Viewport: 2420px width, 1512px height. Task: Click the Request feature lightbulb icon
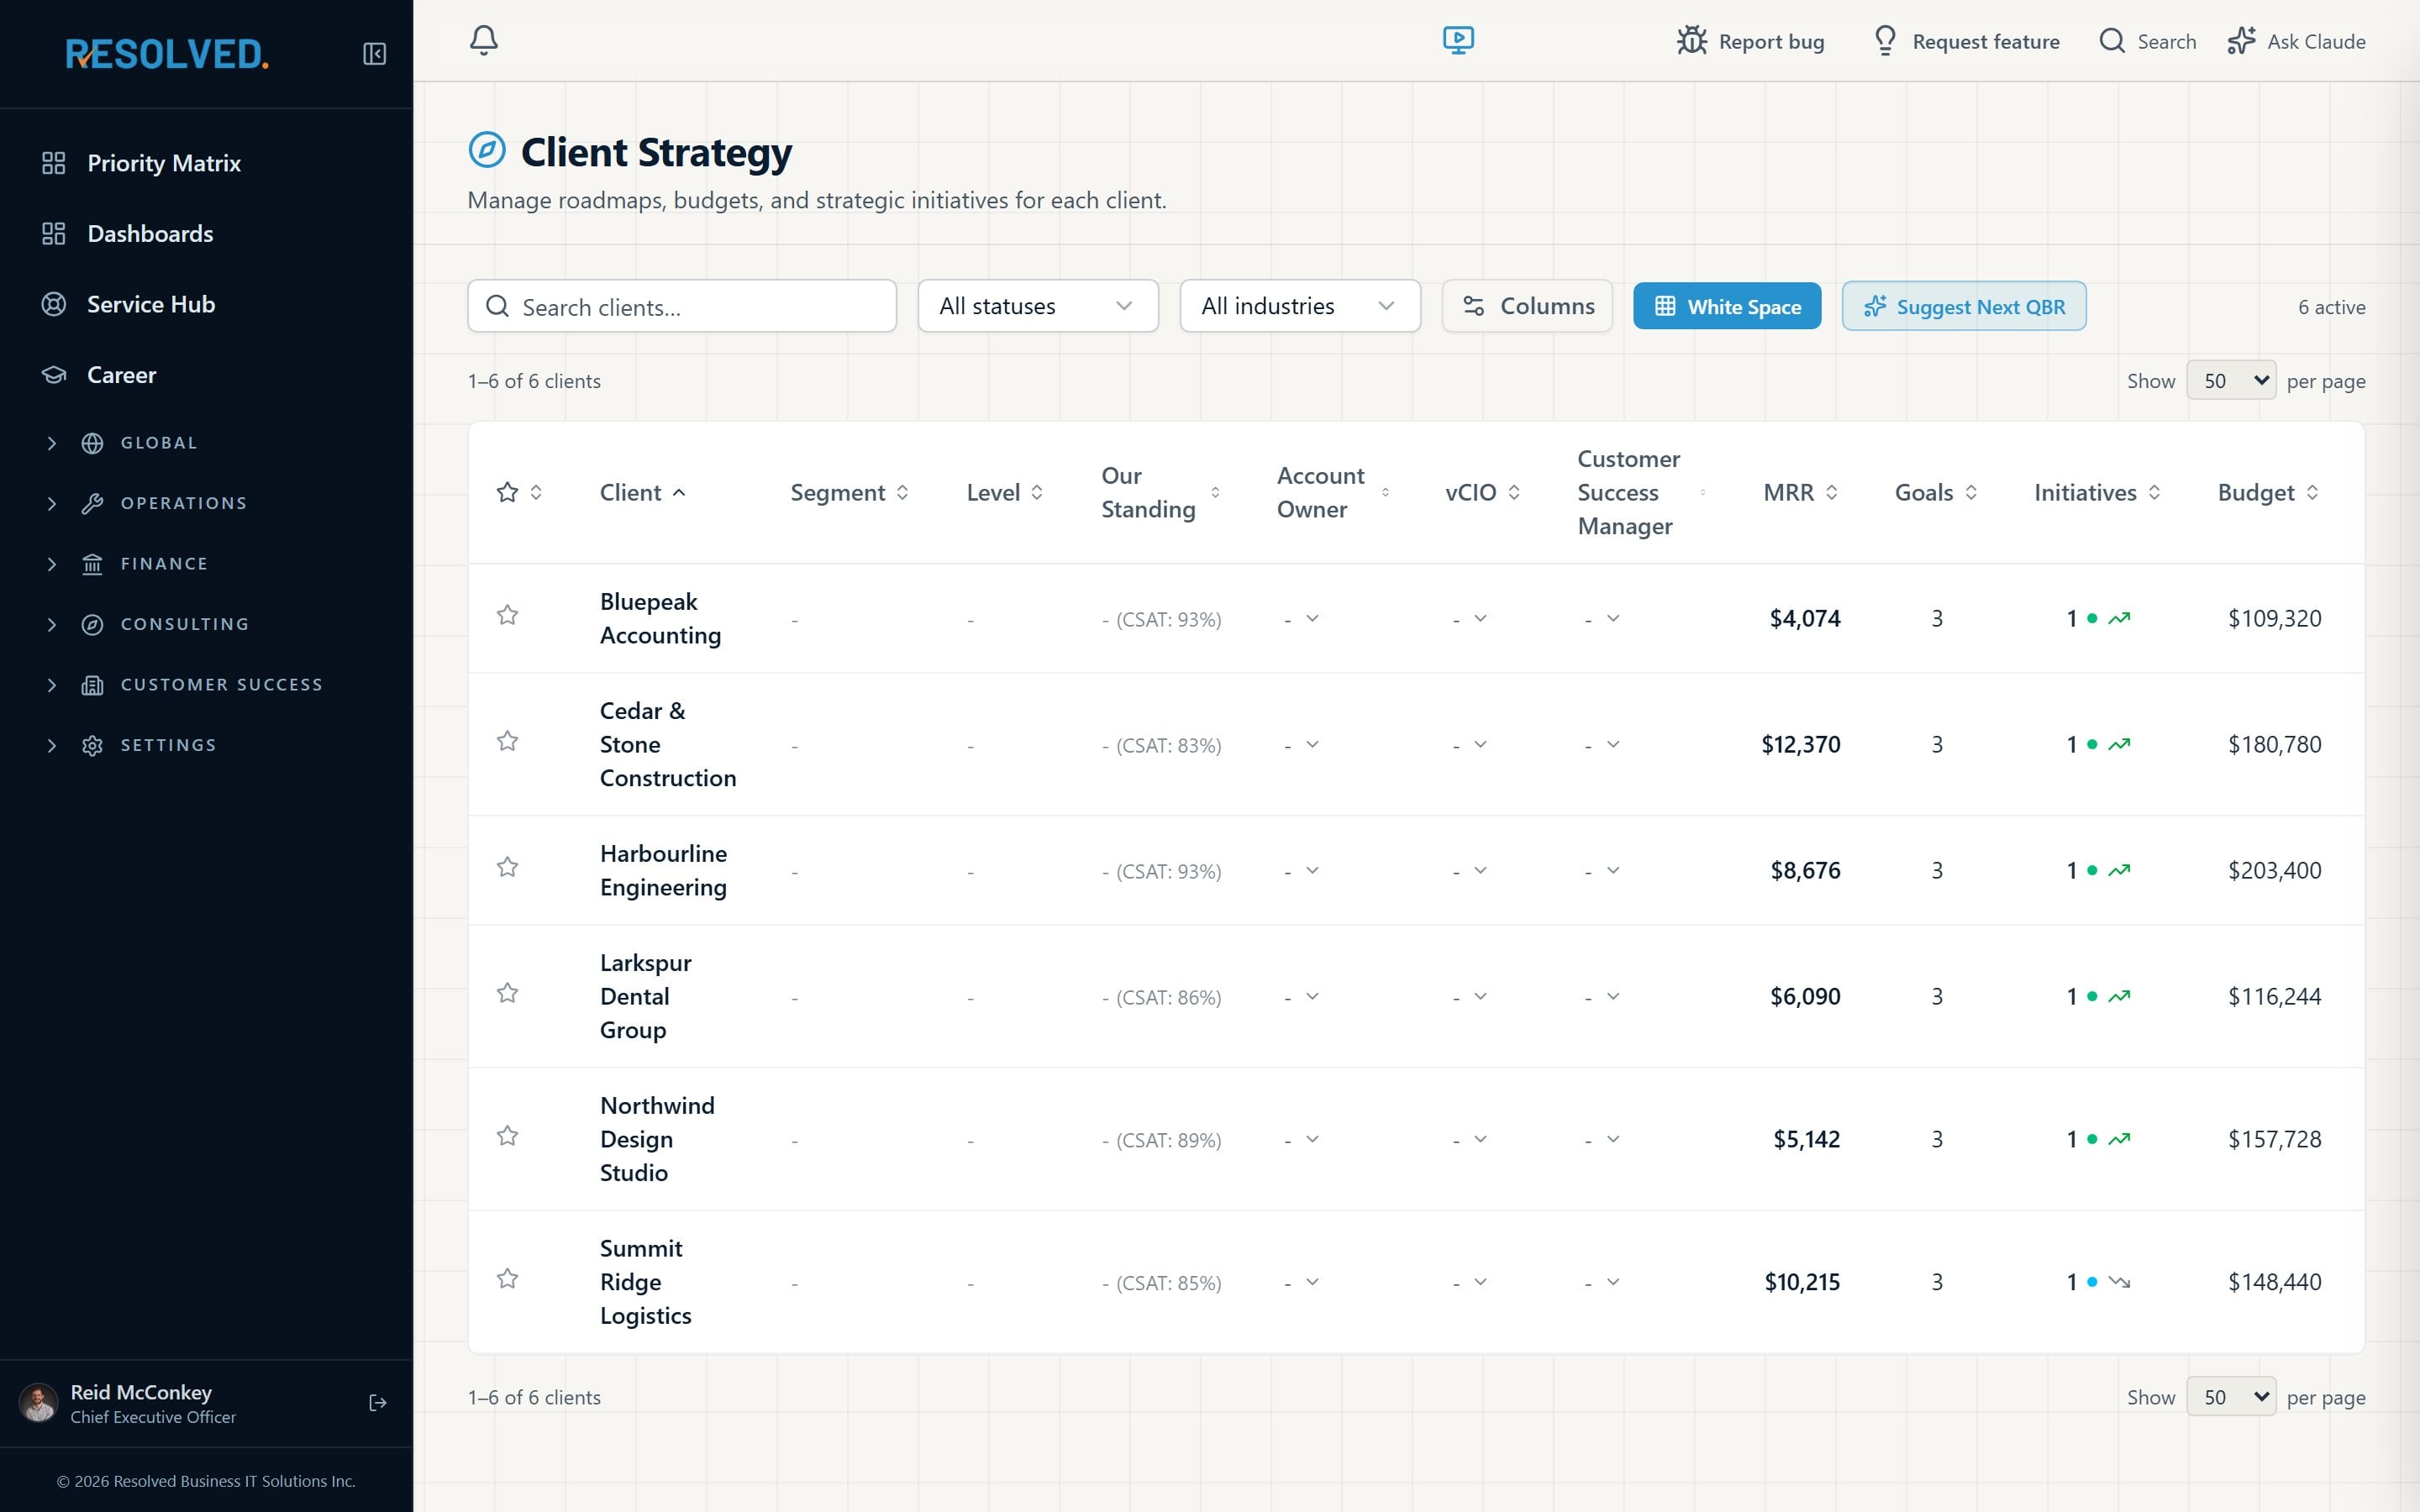[x=1885, y=41]
